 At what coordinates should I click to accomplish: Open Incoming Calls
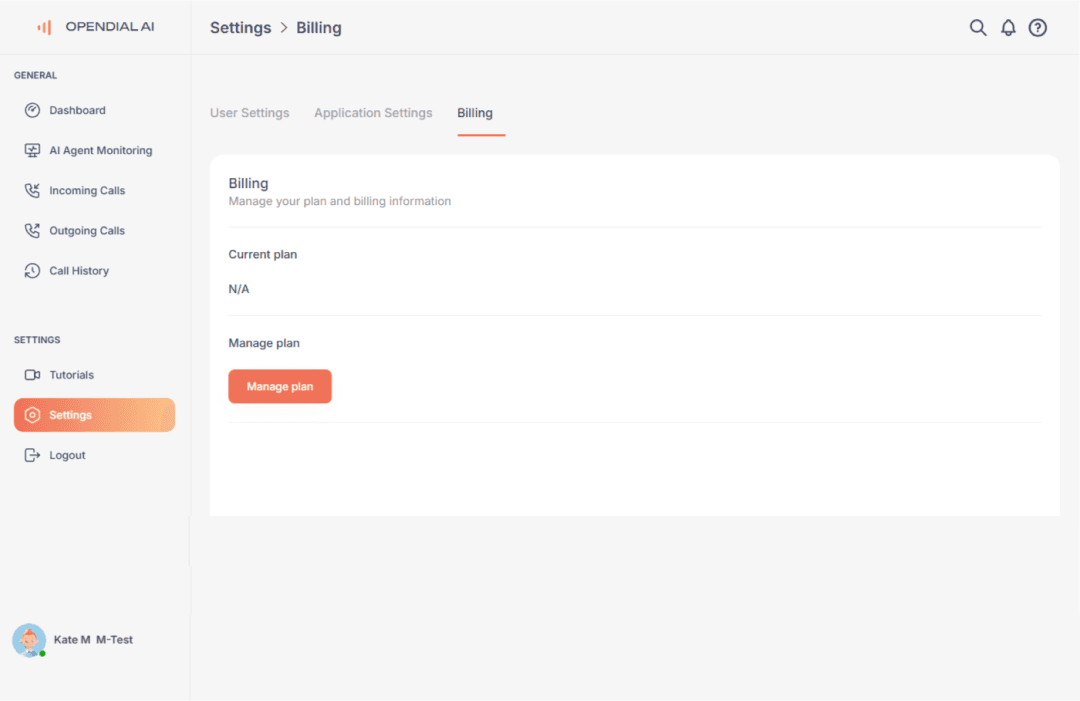point(87,190)
